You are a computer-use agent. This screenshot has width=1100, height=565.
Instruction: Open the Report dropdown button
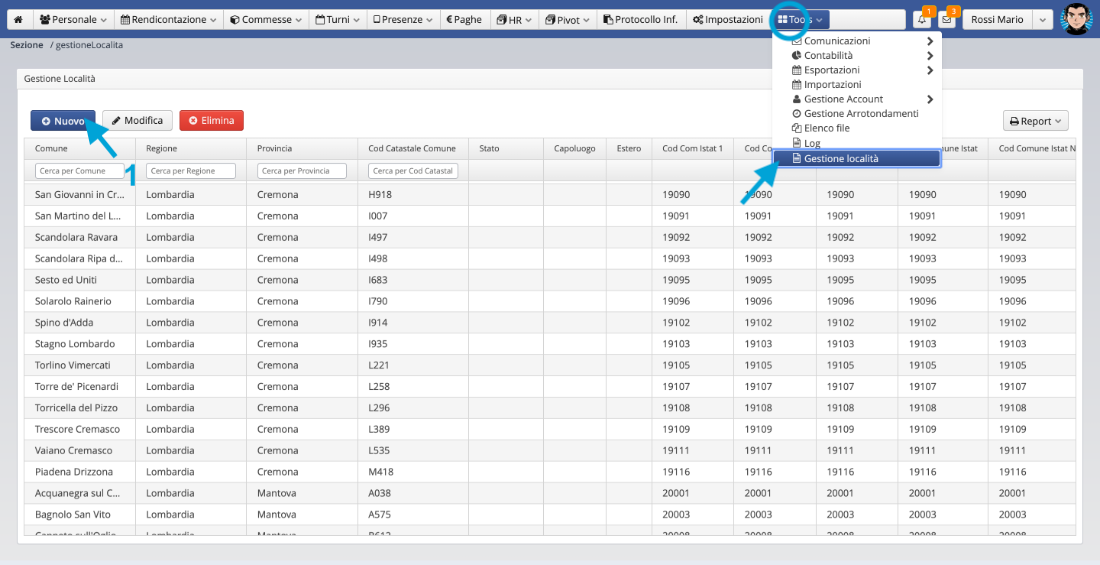1035,121
